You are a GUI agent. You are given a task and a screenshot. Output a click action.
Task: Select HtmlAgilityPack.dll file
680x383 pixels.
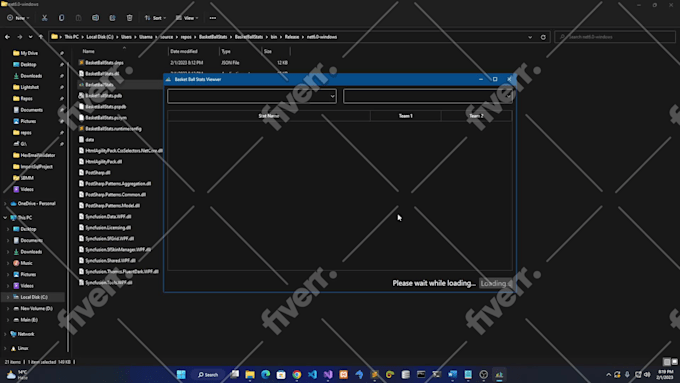point(103,161)
